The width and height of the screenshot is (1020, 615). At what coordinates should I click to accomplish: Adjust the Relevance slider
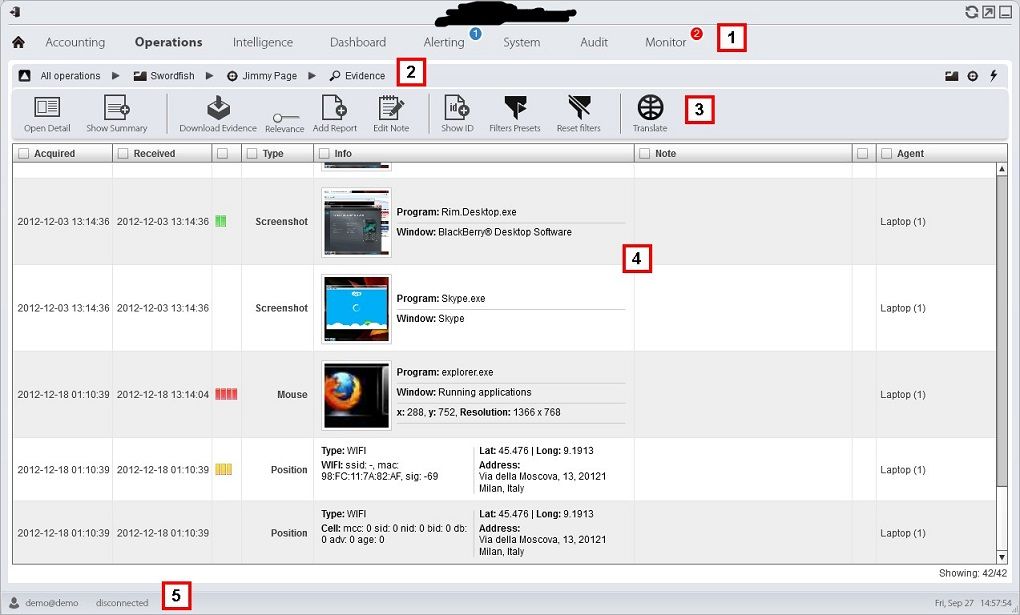coord(286,118)
